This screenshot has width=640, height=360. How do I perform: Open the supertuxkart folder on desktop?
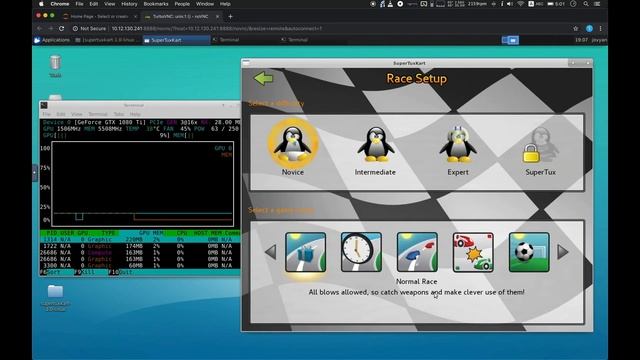55,298
